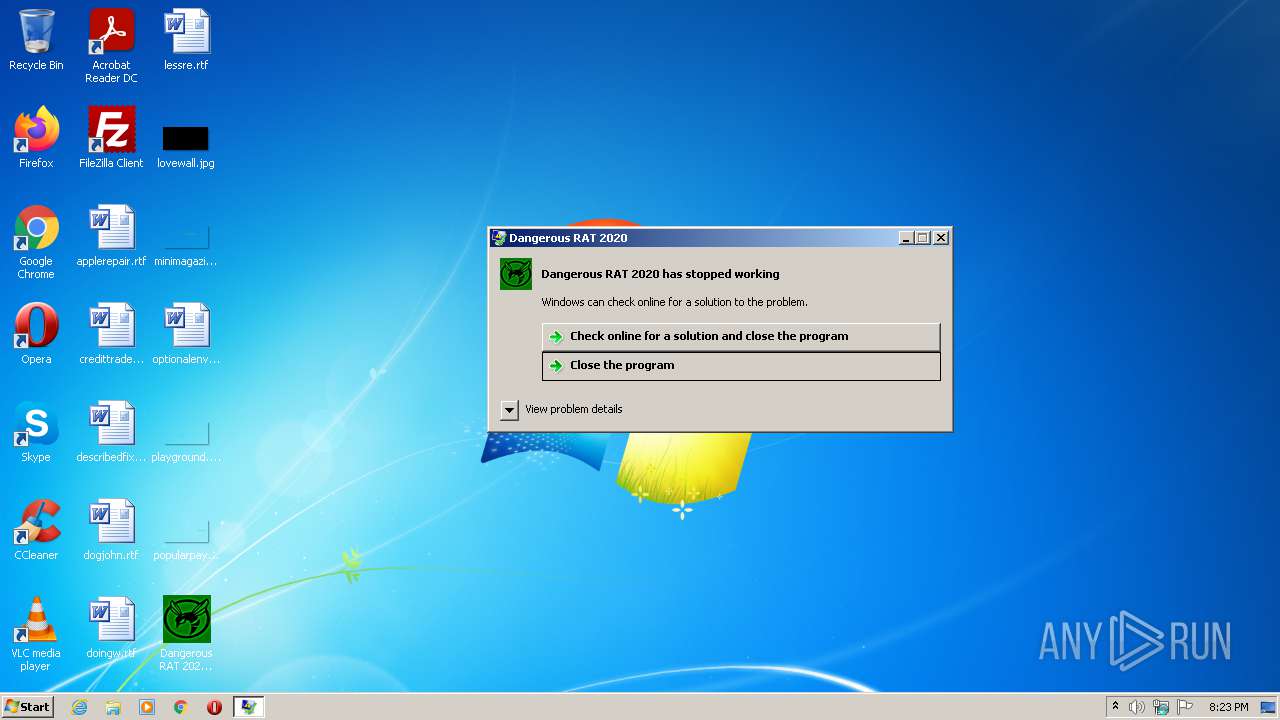Image resolution: width=1280 pixels, height=720 pixels.
Task: Show hidden tray icons arrow
Action: tap(1115, 707)
